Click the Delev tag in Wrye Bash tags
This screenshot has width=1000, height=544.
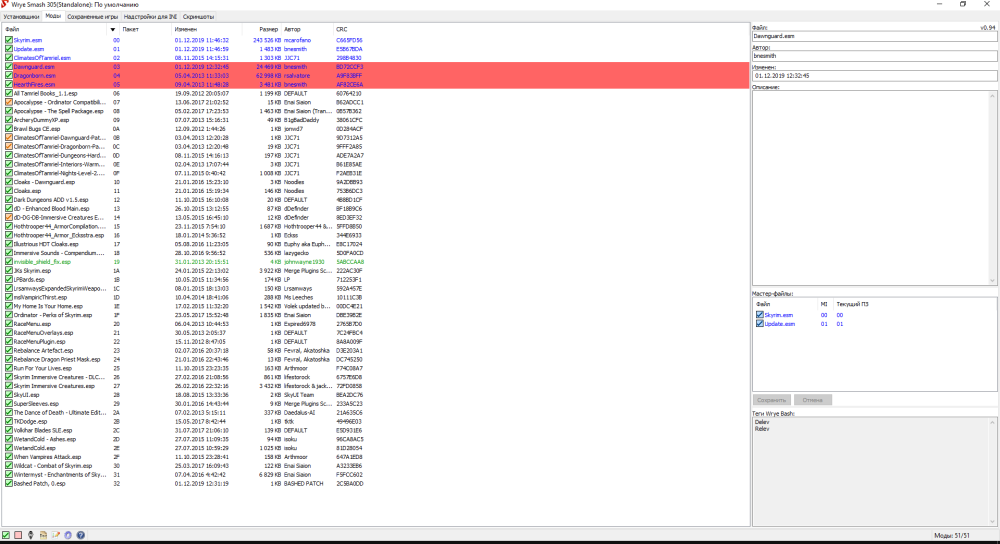[x=762, y=422]
